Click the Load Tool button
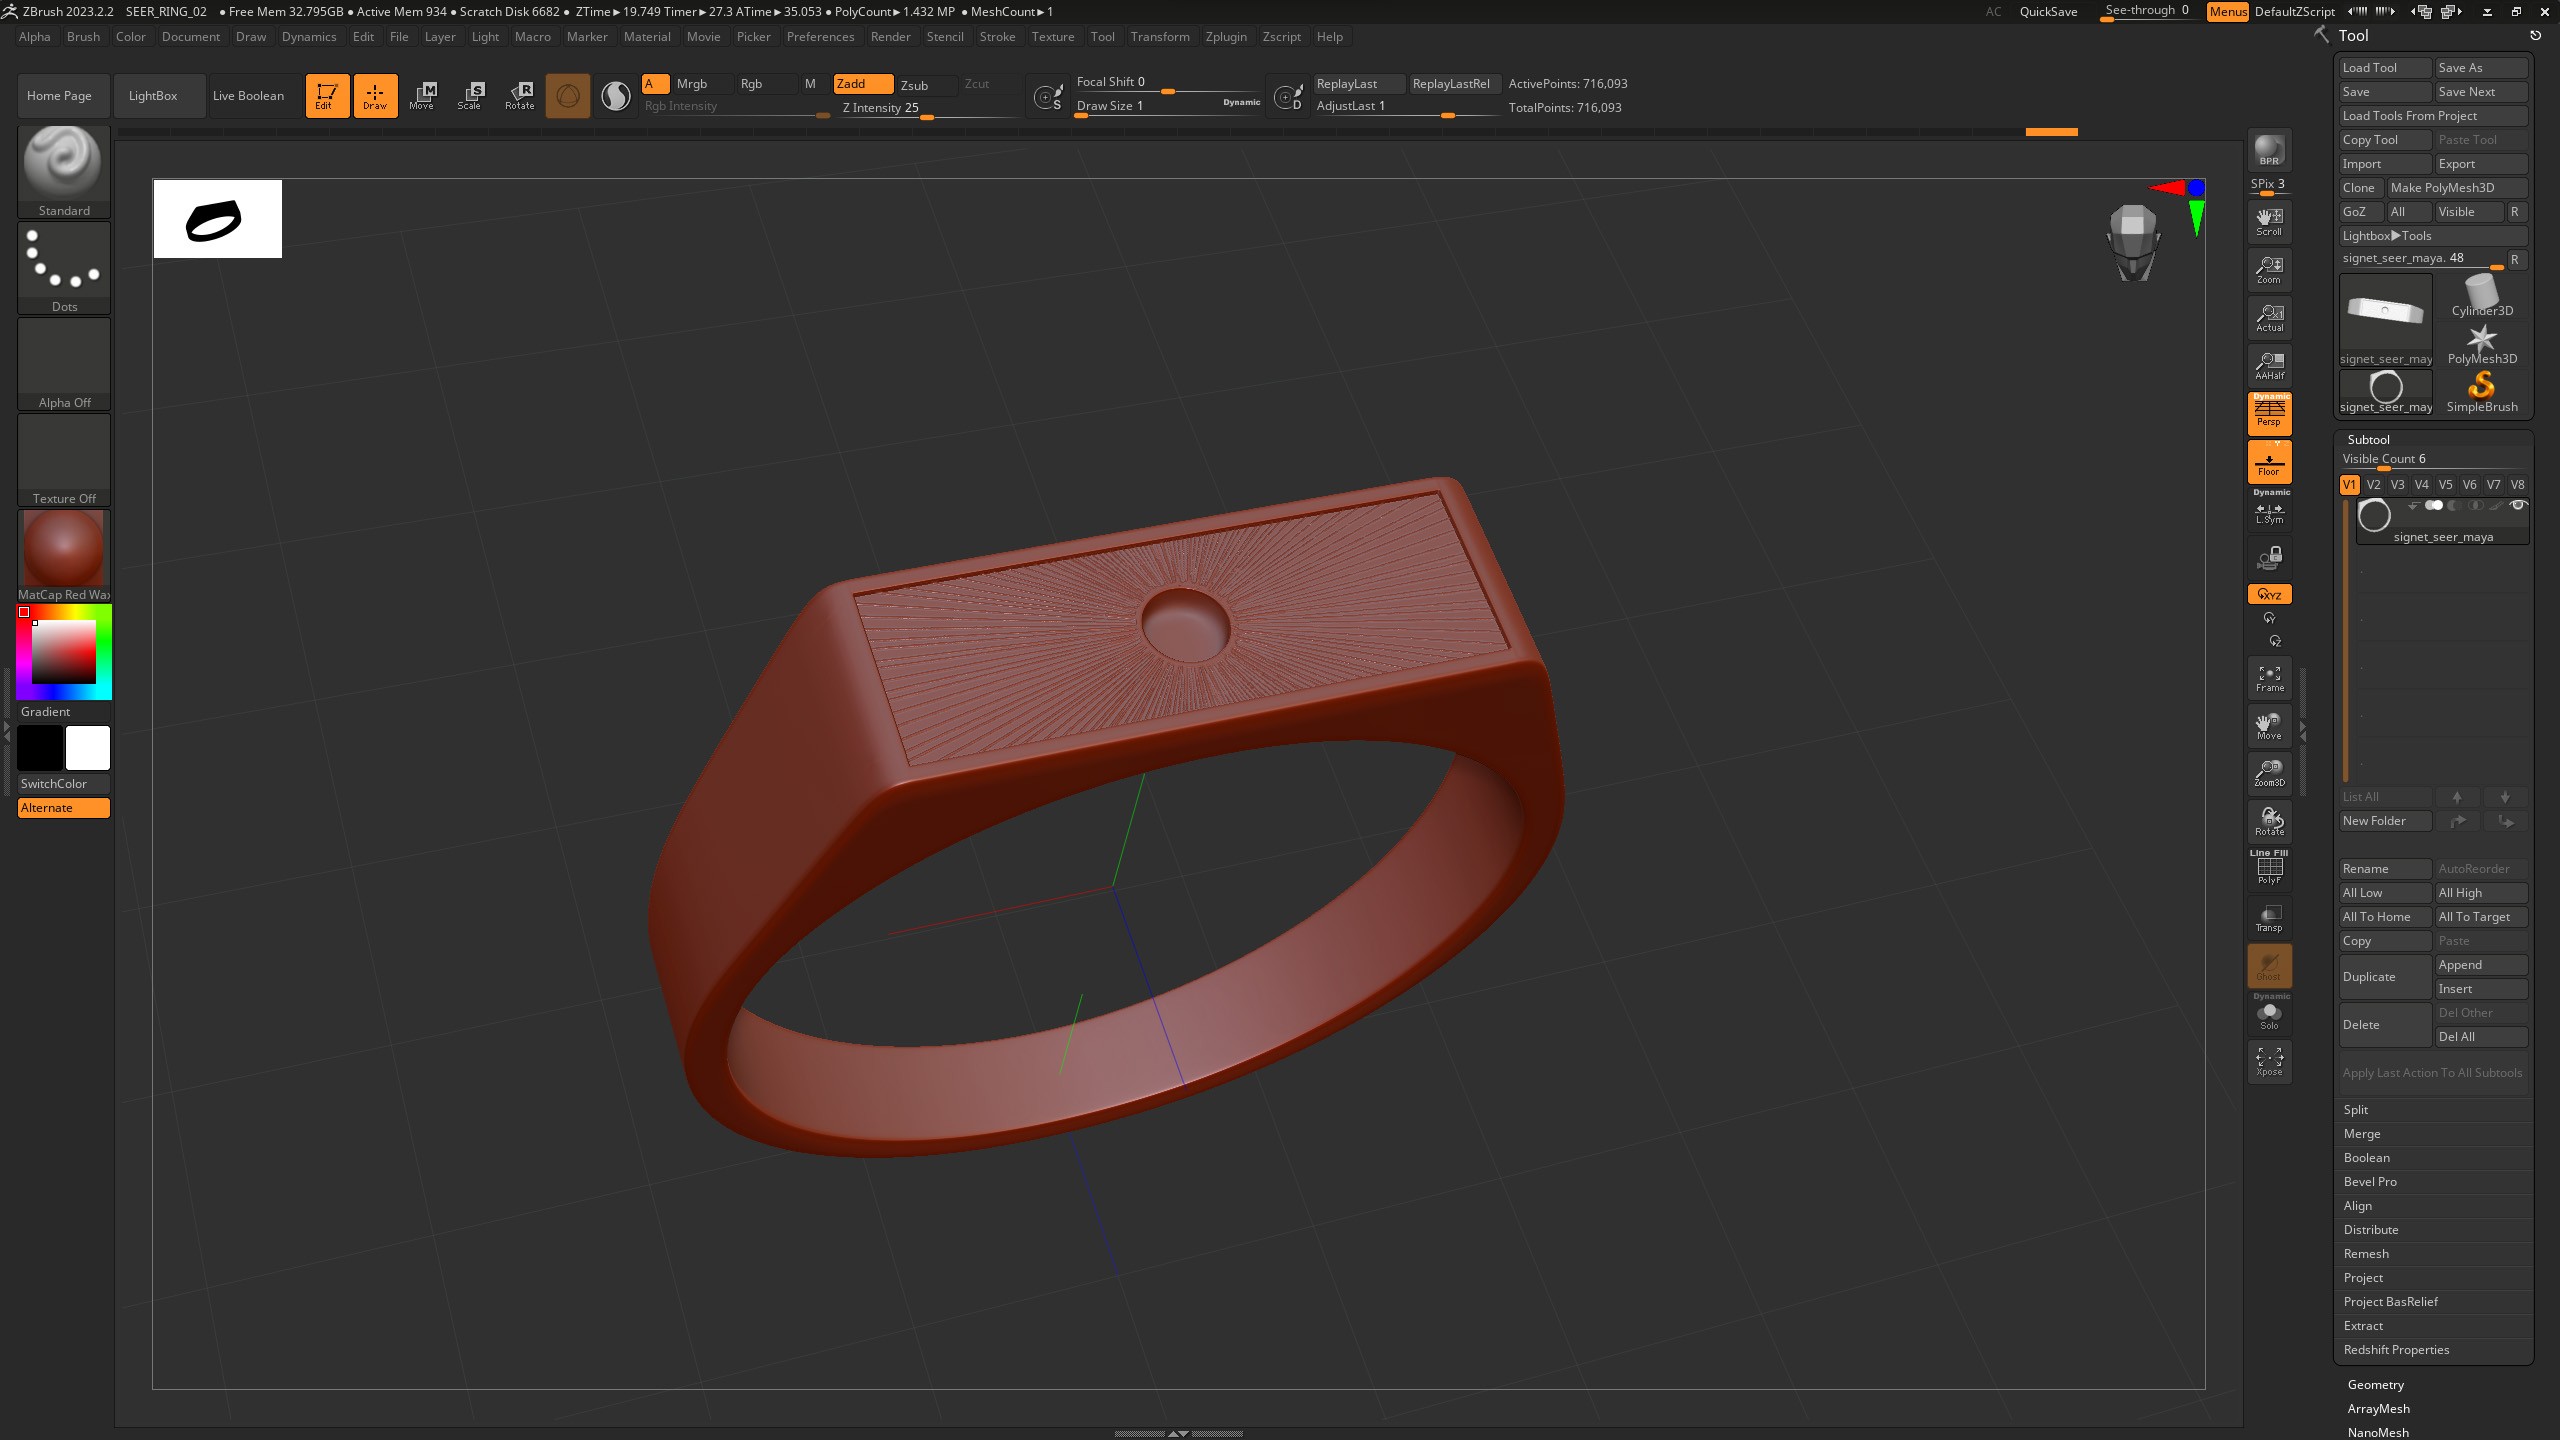 (x=2383, y=68)
